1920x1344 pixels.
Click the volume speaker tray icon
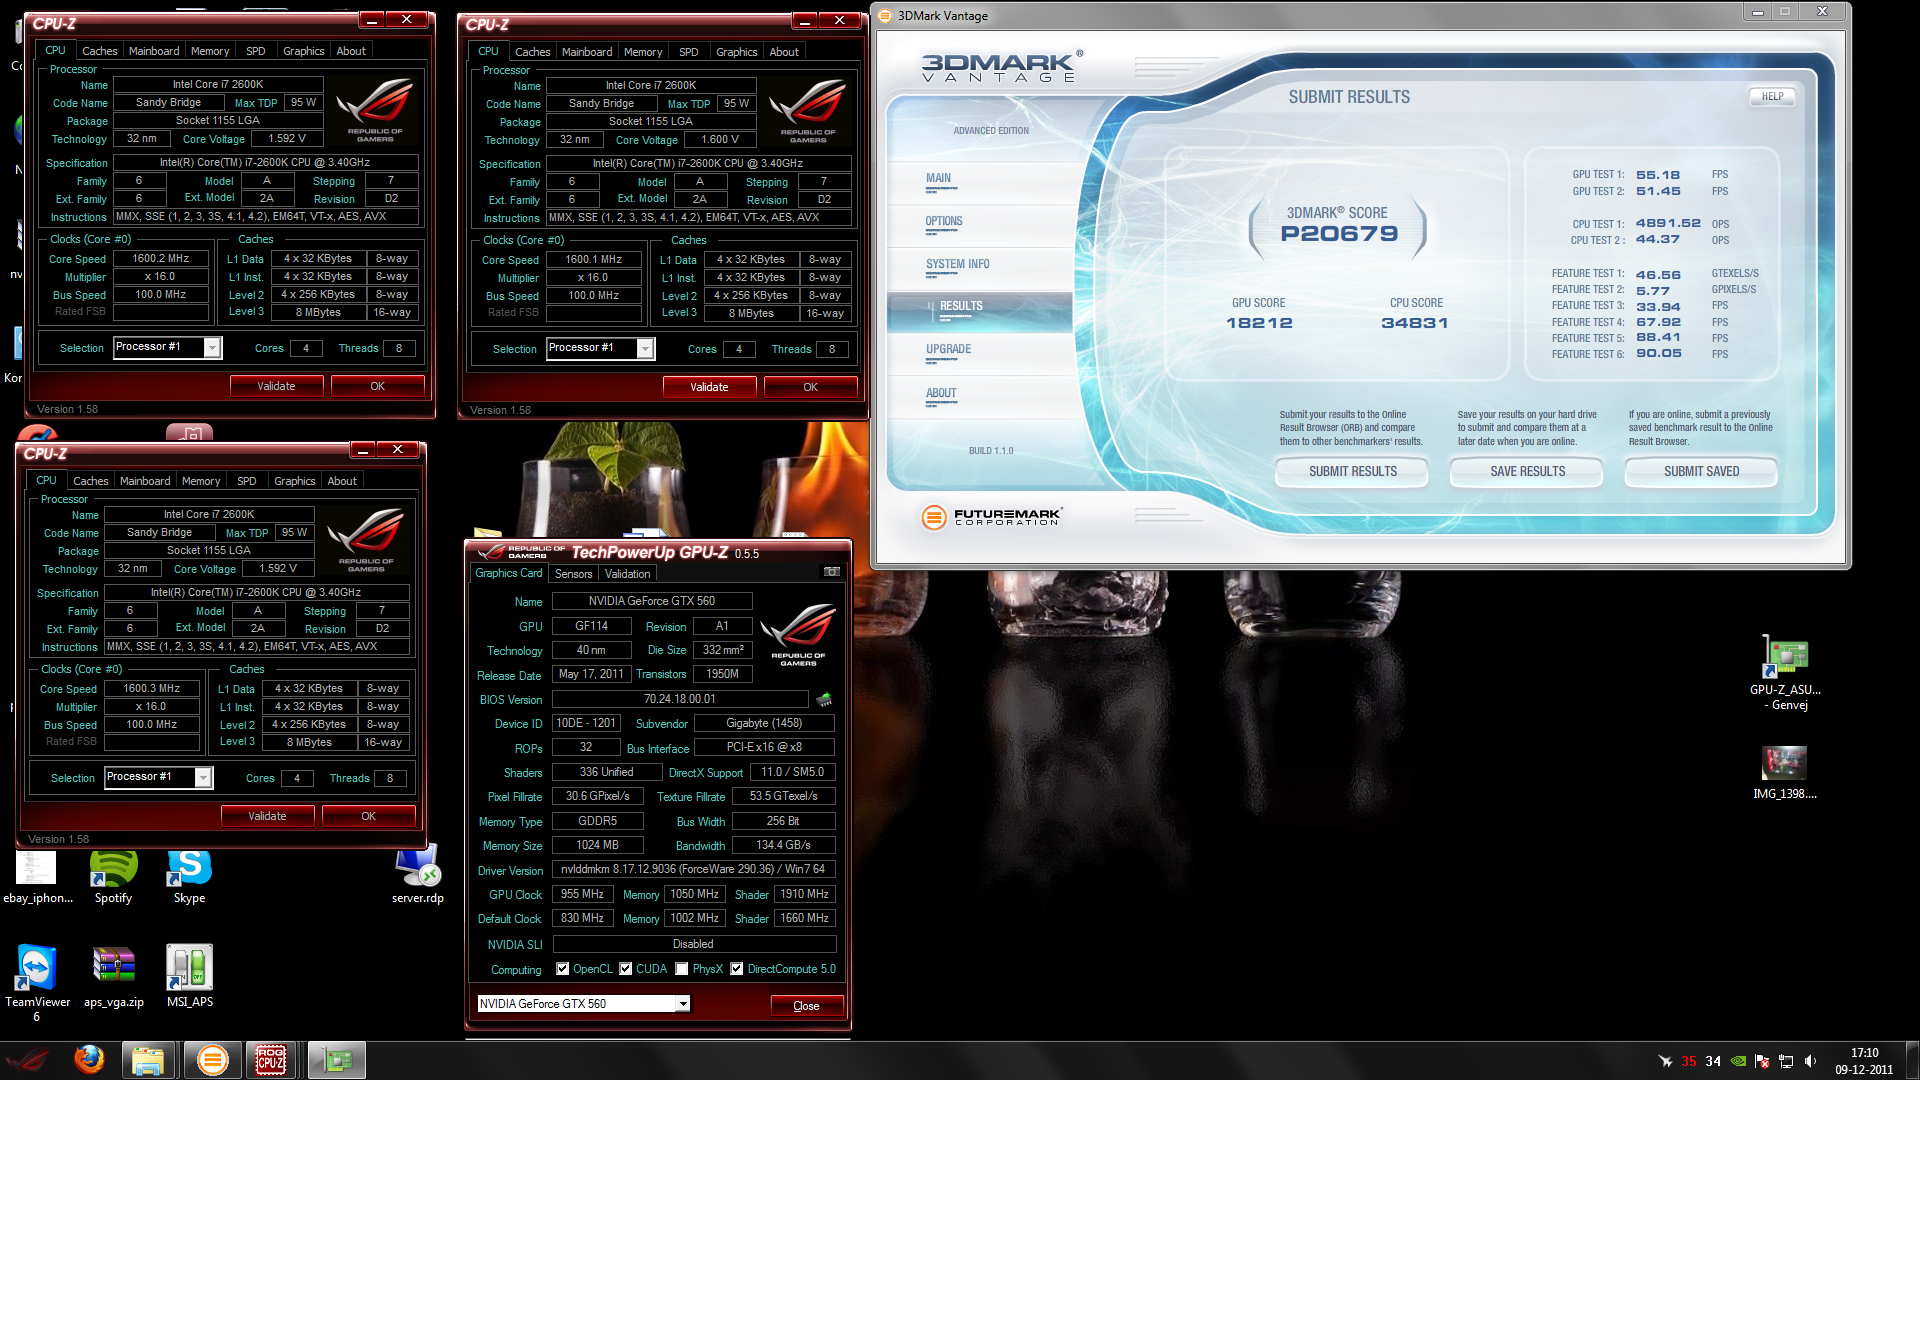pos(1810,1061)
